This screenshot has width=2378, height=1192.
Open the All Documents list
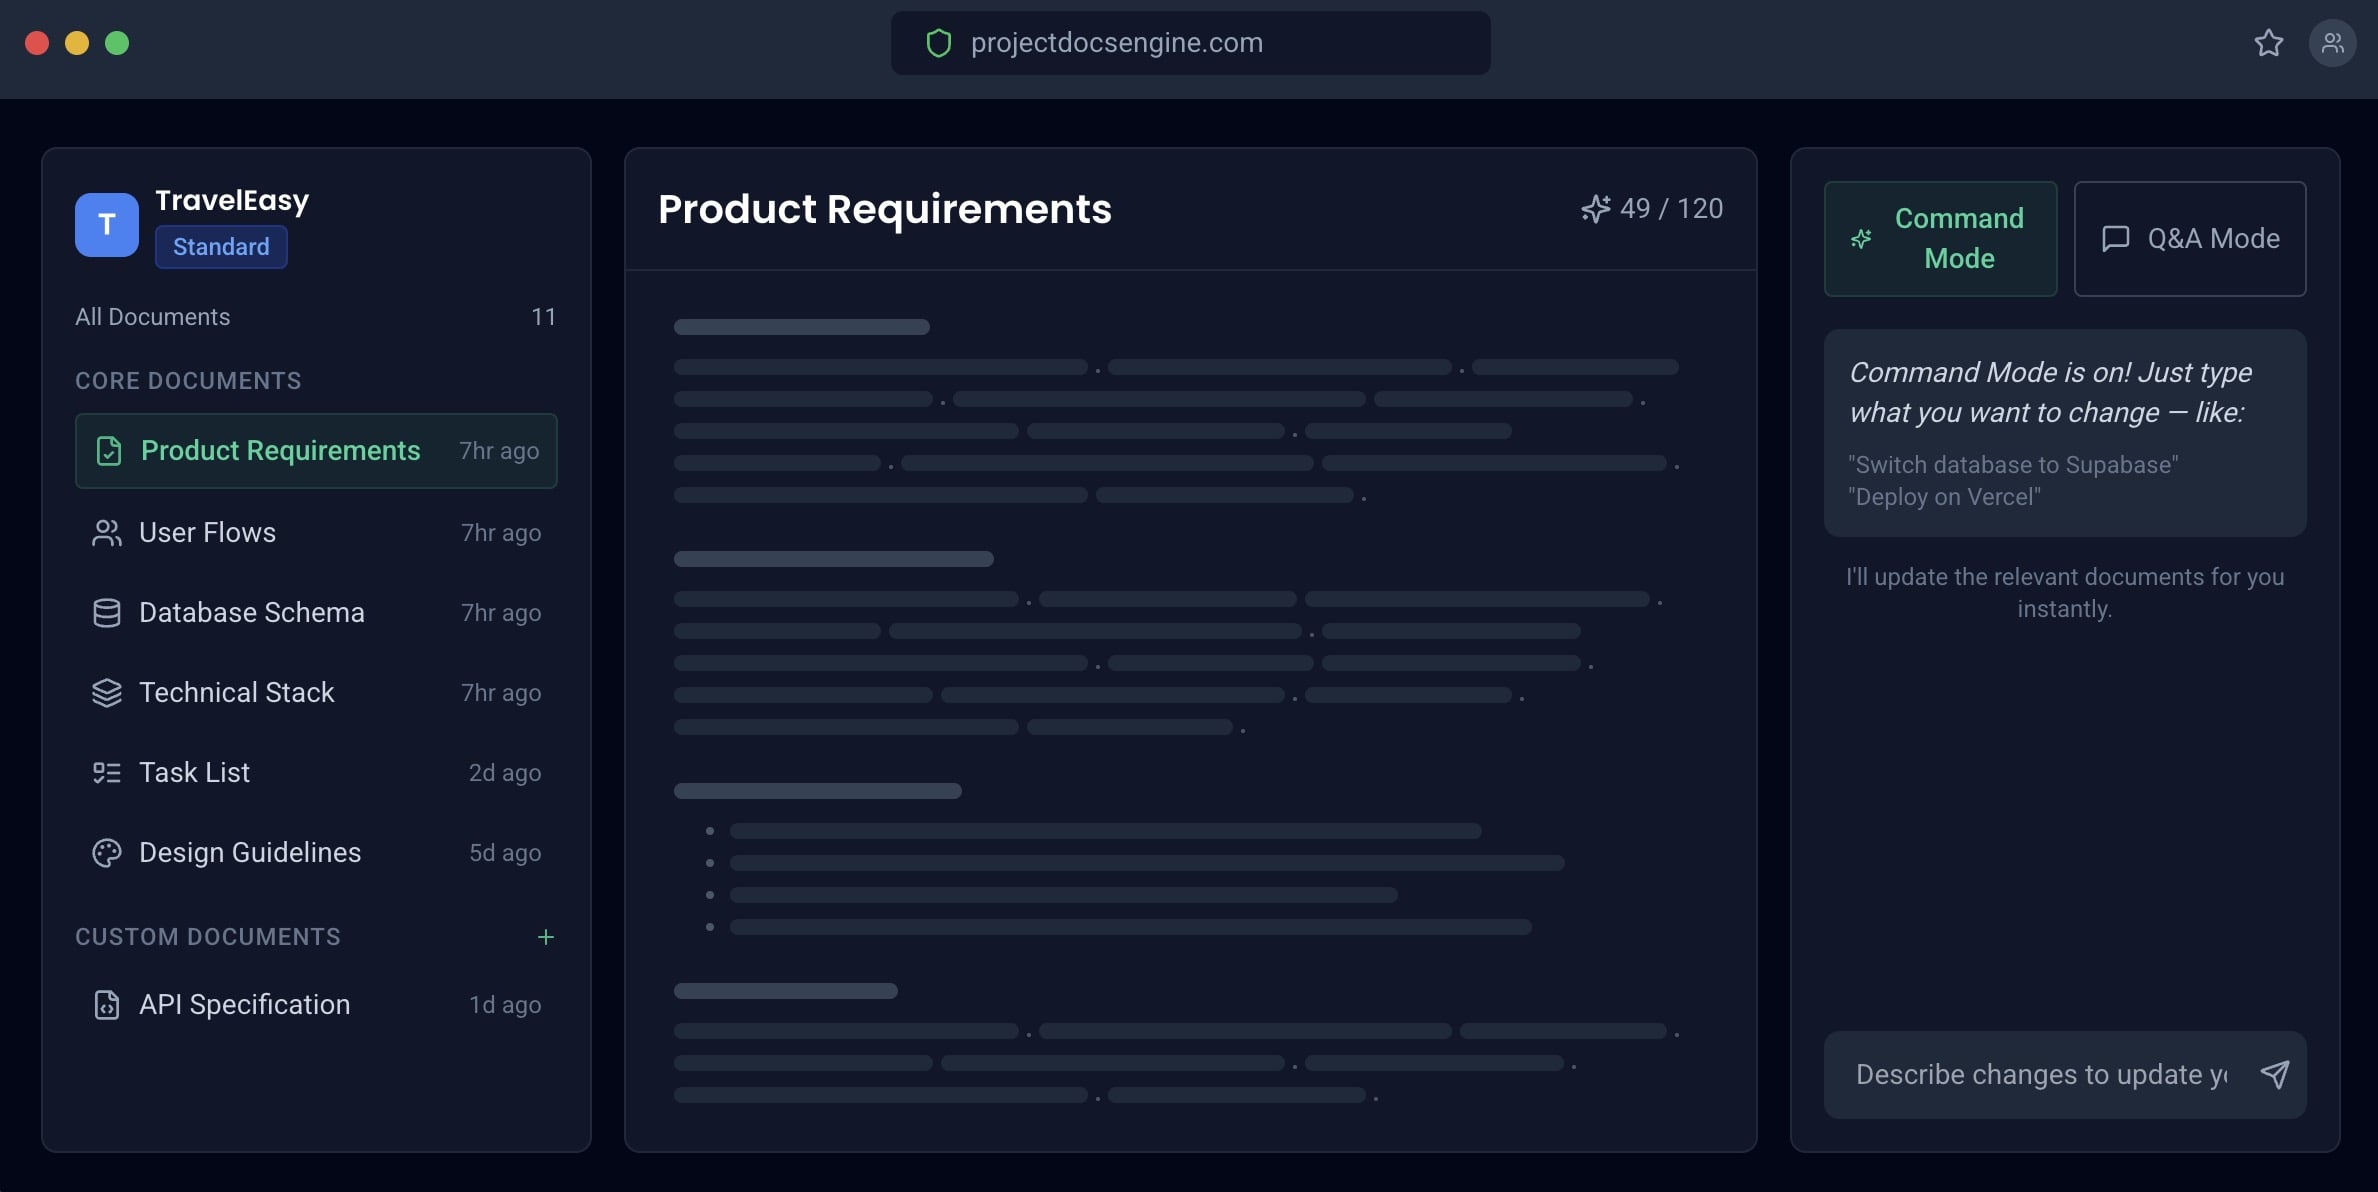click(x=152, y=316)
